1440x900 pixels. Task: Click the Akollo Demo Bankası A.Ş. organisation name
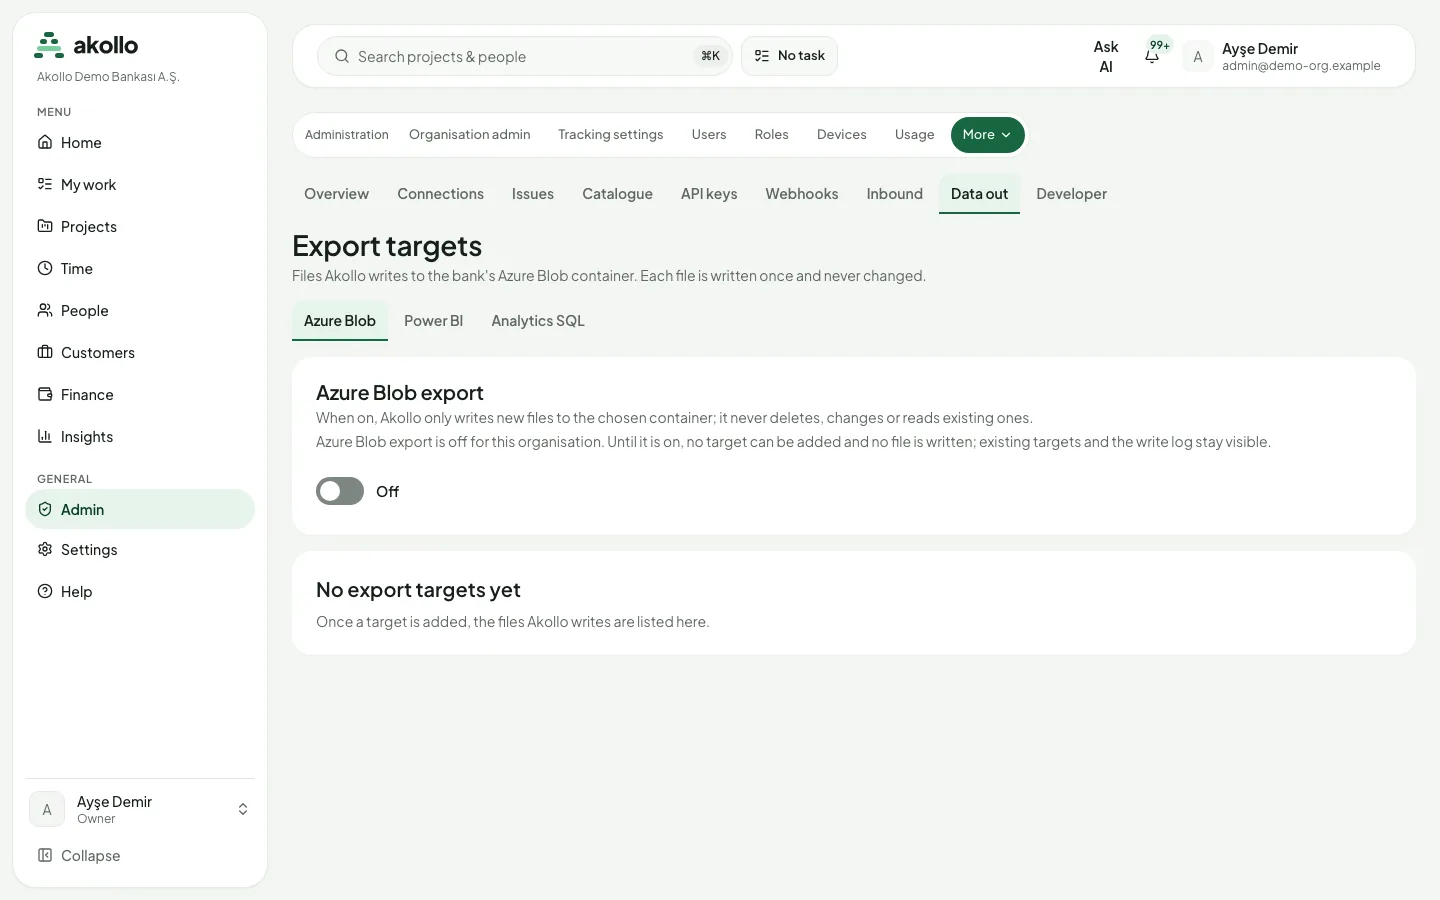108,77
